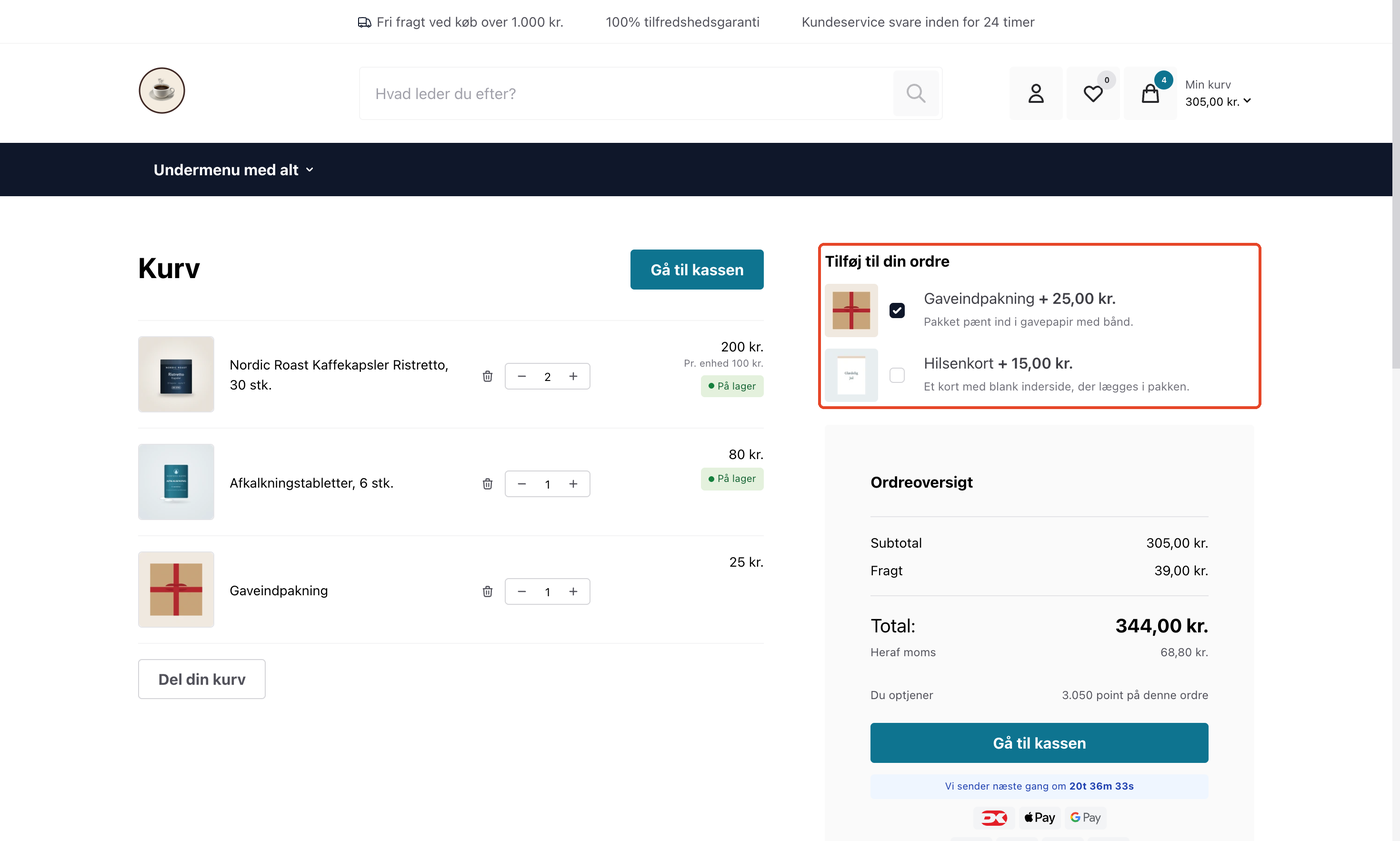This screenshot has height=841, width=1400.
Task: Open the Undermenu med alt menu
Action: click(x=234, y=170)
